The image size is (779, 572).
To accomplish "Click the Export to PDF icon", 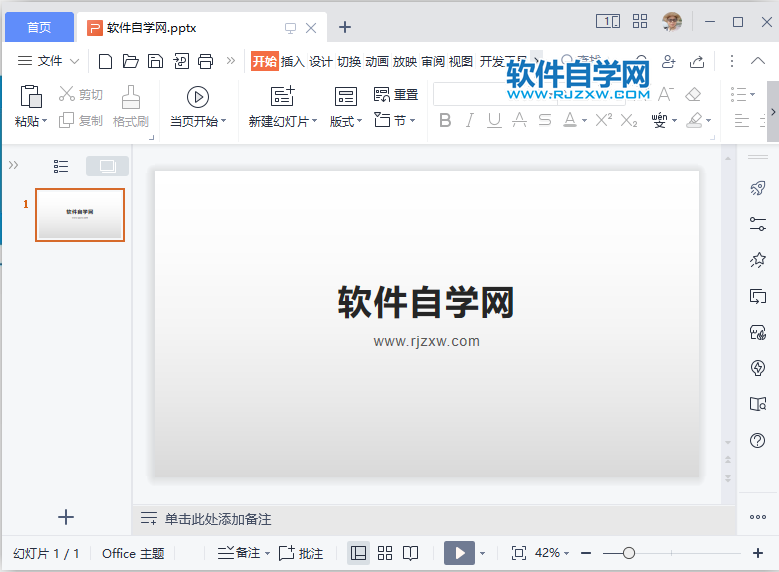I will pos(181,61).
